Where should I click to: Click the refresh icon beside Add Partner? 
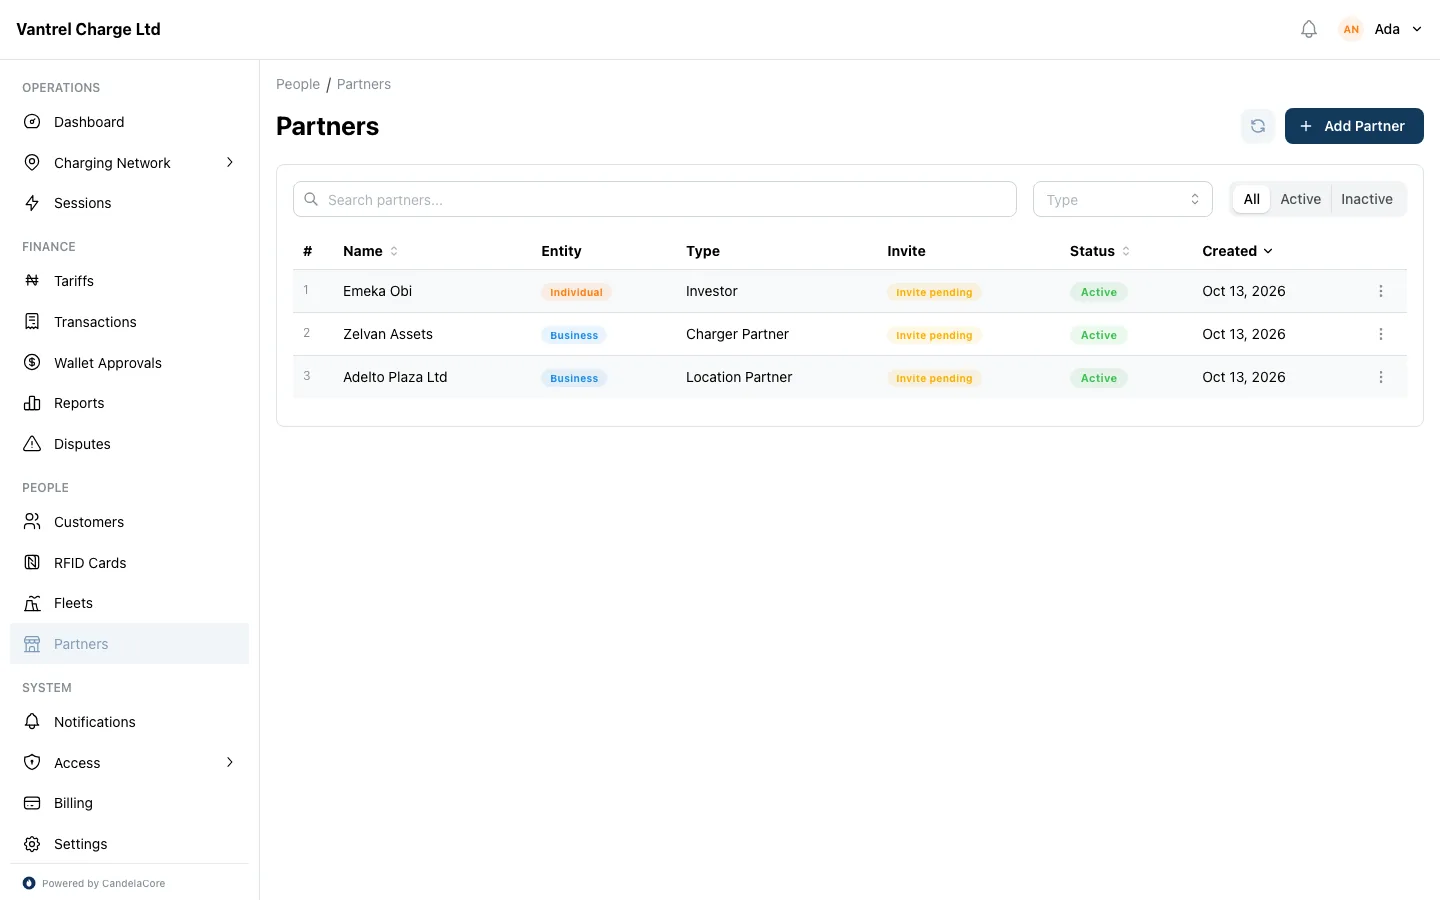[1258, 126]
